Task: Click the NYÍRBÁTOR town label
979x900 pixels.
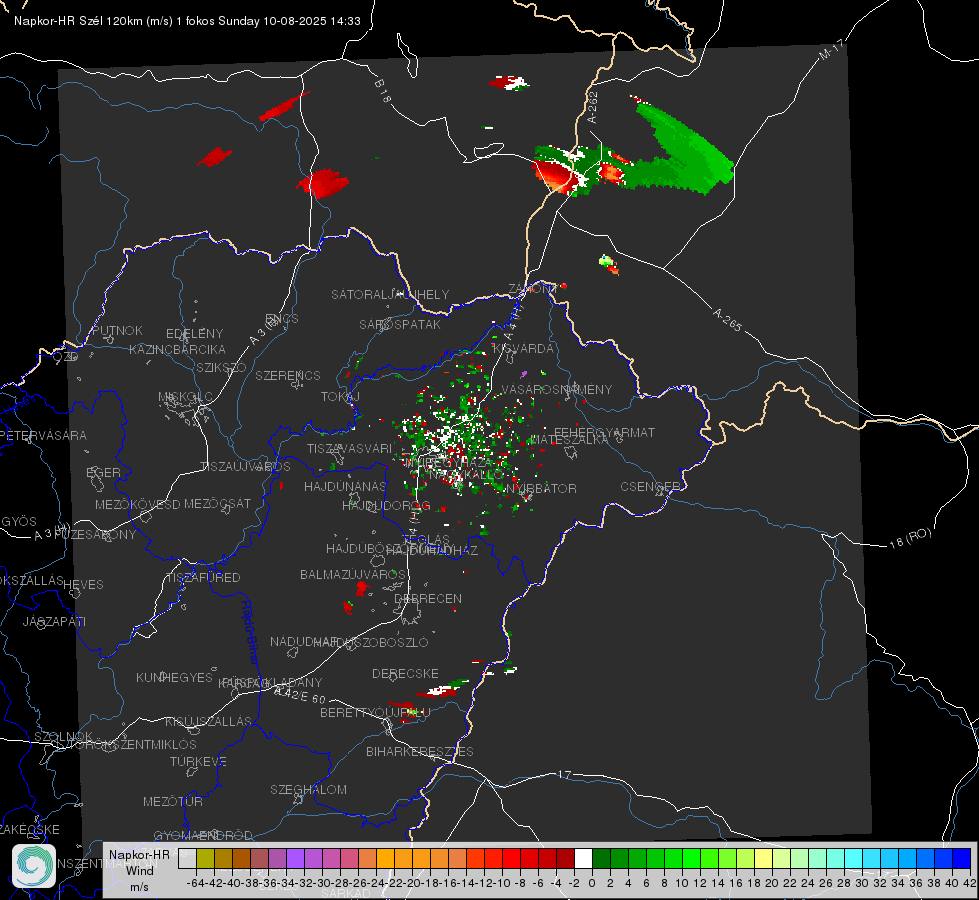Action: tap(540, 488)
